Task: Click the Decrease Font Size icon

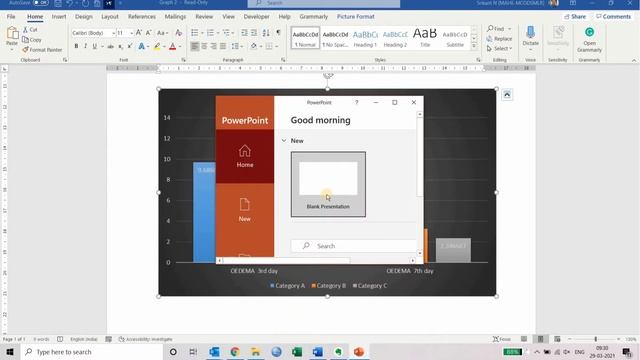Action: [149, 33]
